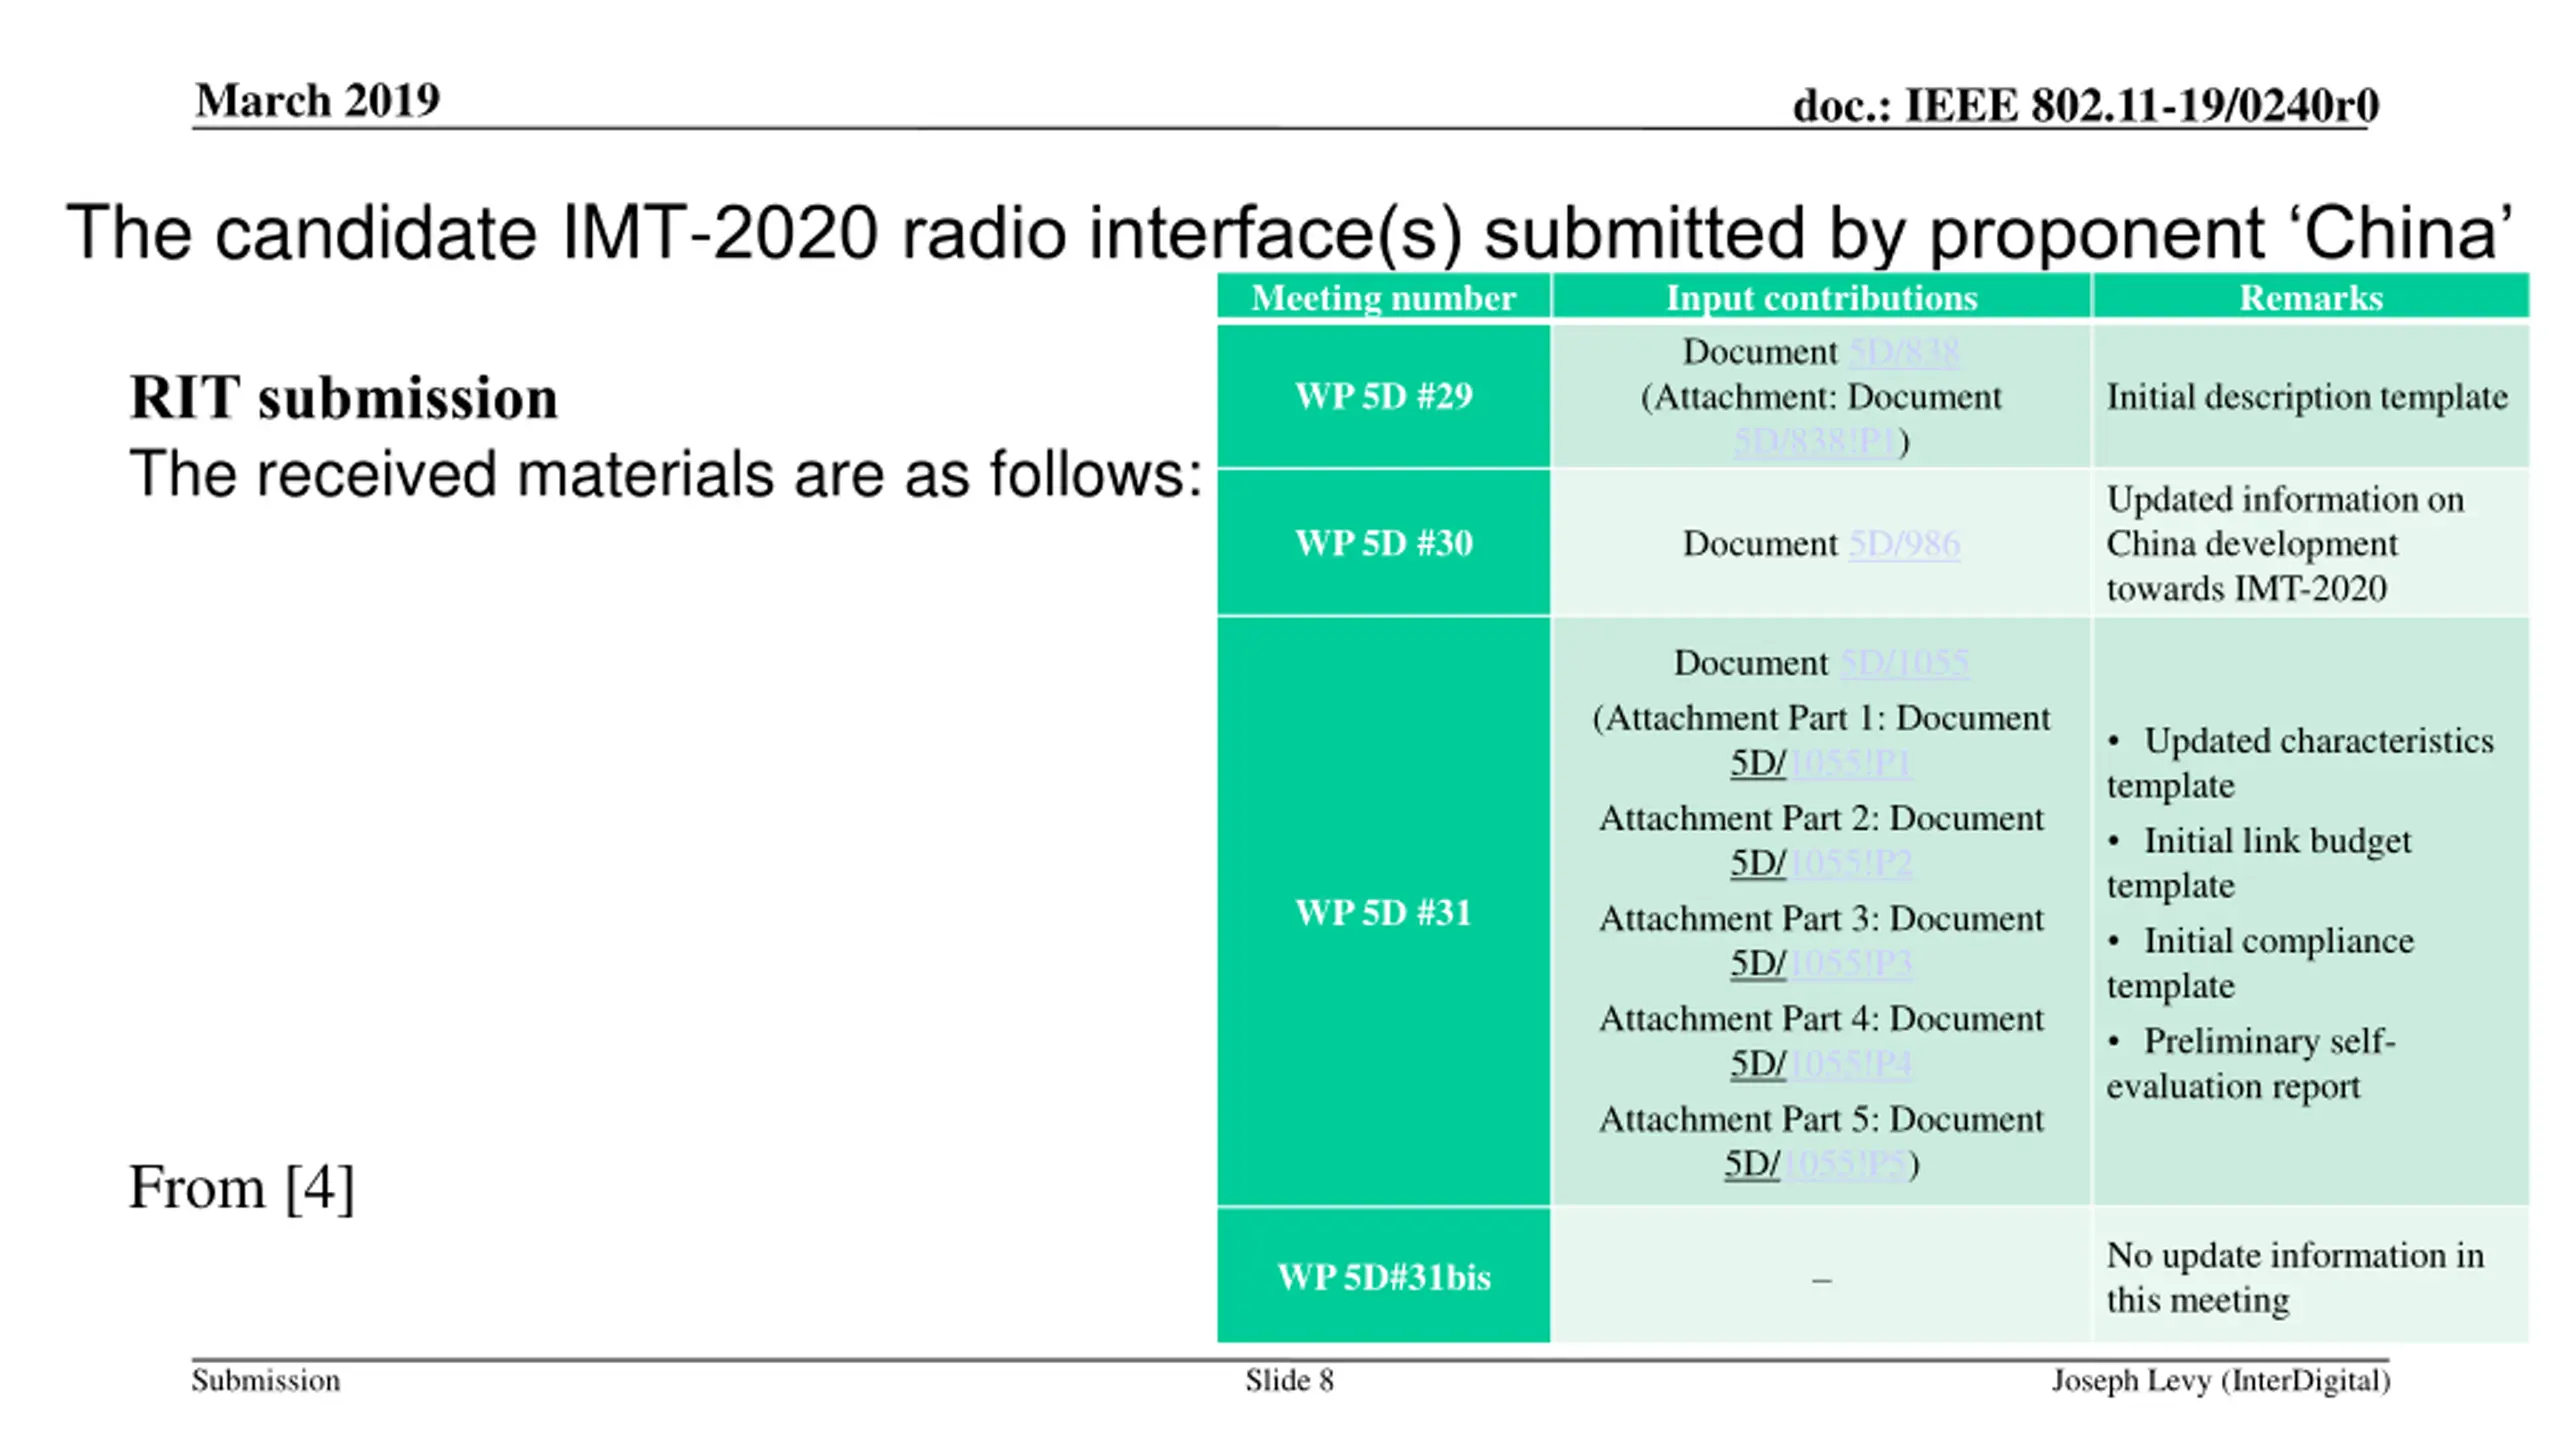Open the 1055!P5 attachment link
This screenshot has width=2560, height=1440.
point(1845,1164)
